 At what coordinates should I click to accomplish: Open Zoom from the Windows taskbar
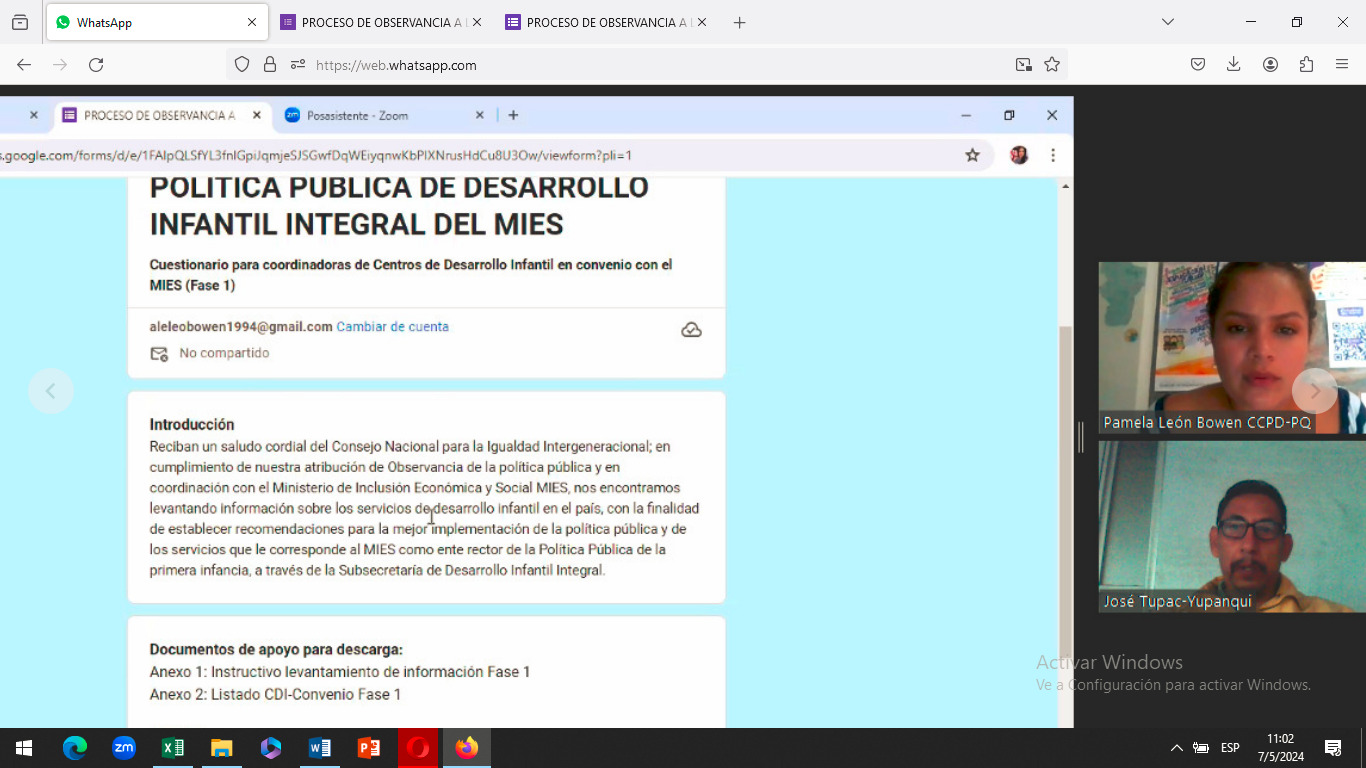(124, 748)
